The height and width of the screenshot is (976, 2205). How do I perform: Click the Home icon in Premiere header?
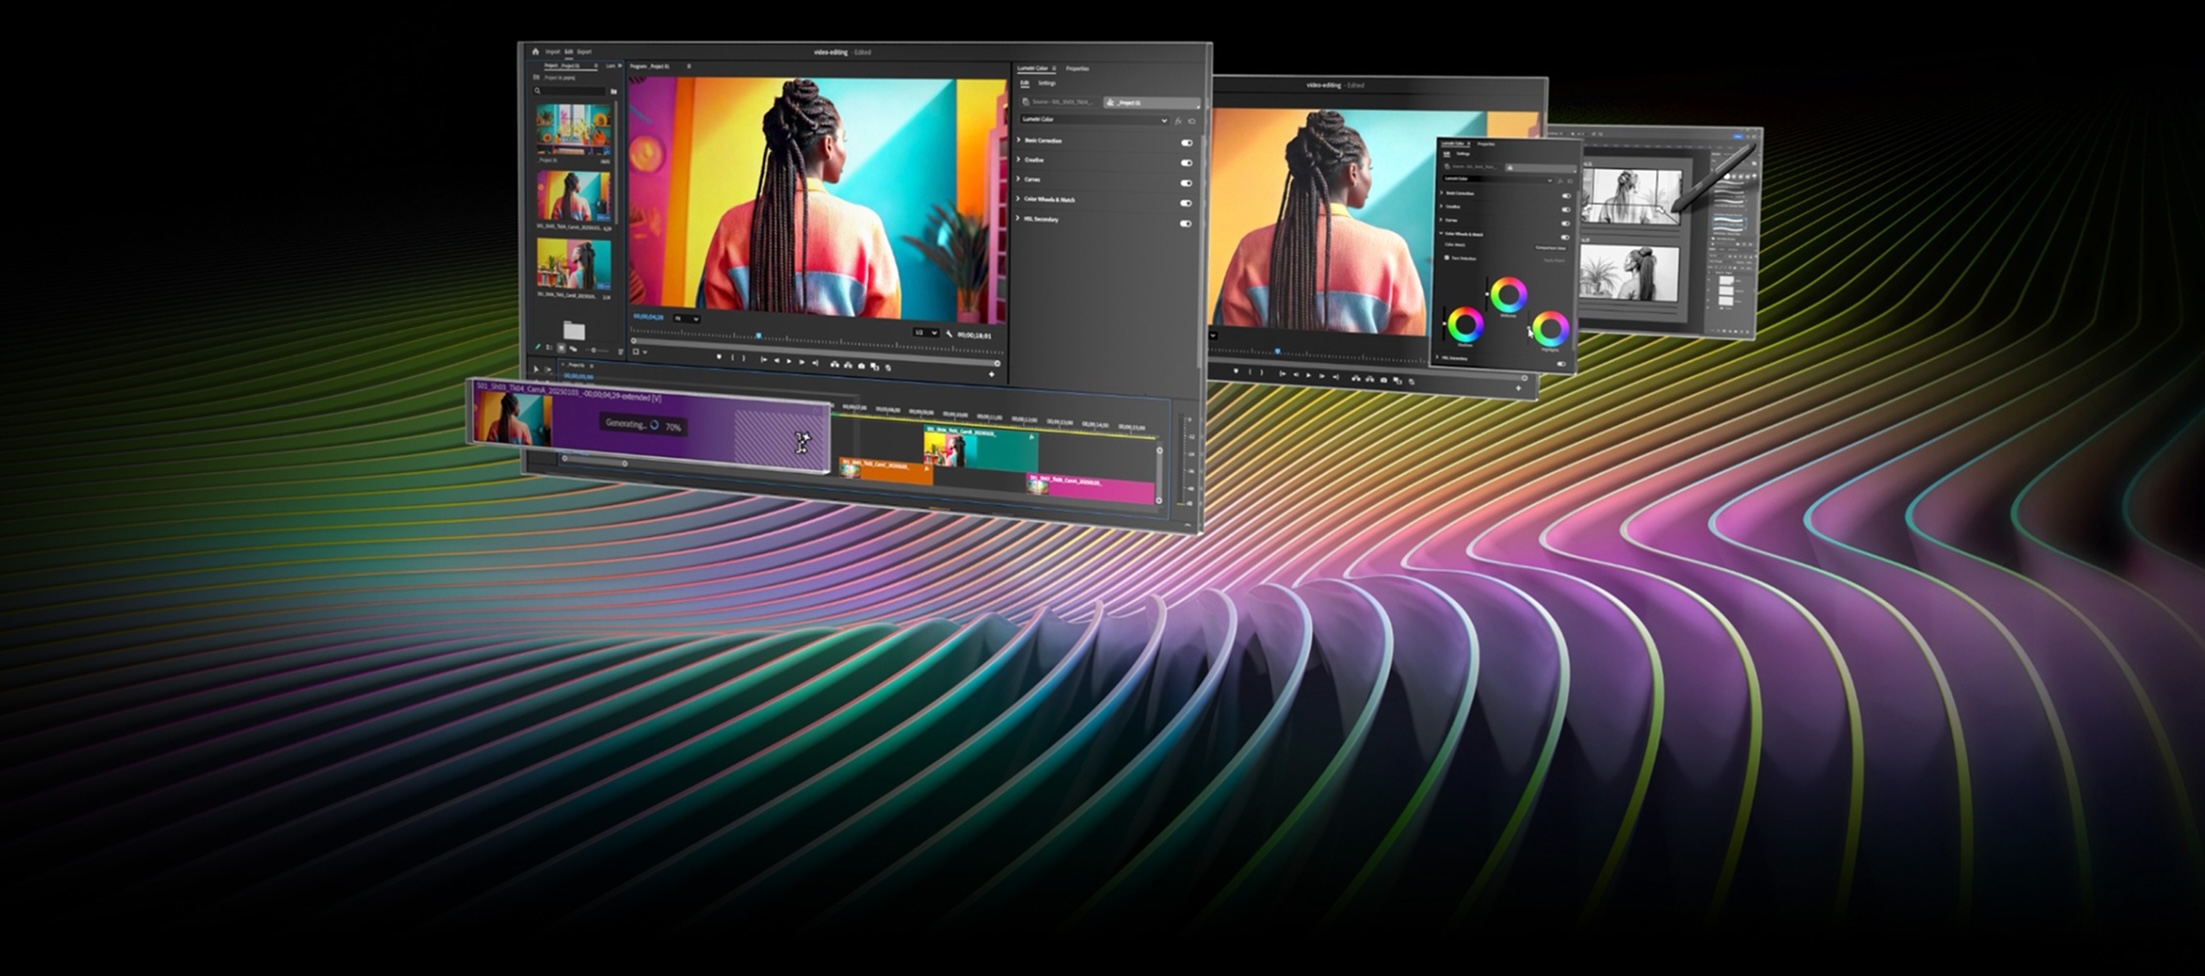535,51
